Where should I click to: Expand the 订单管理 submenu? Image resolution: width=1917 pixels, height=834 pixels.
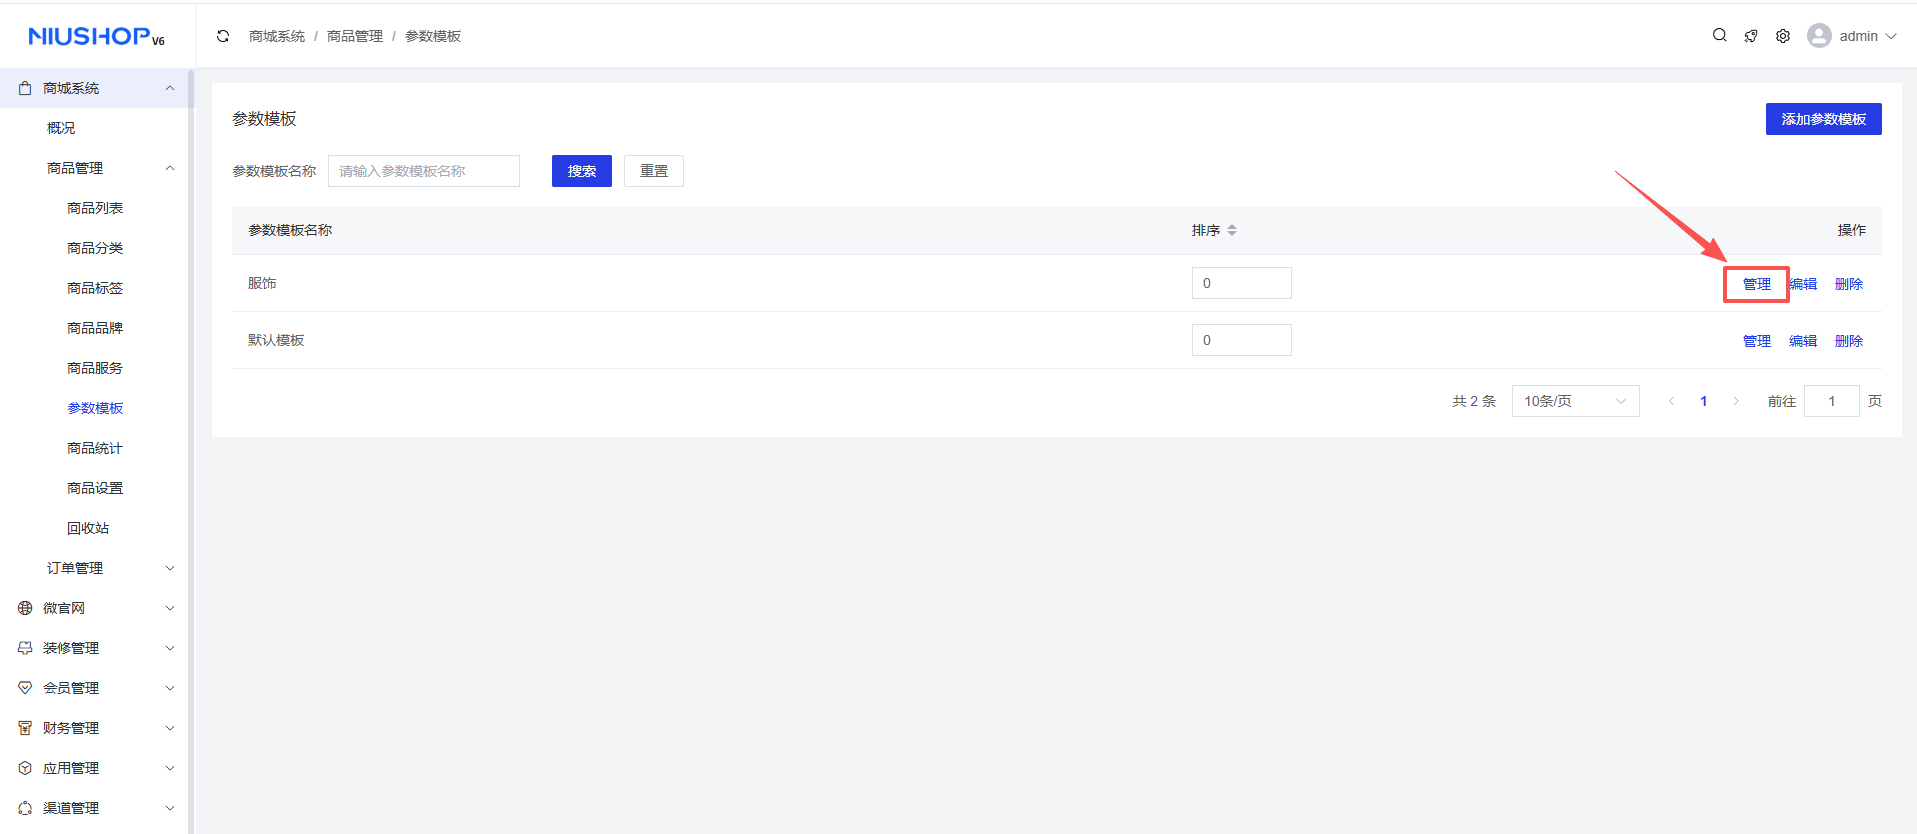click(x=170, y=568)
